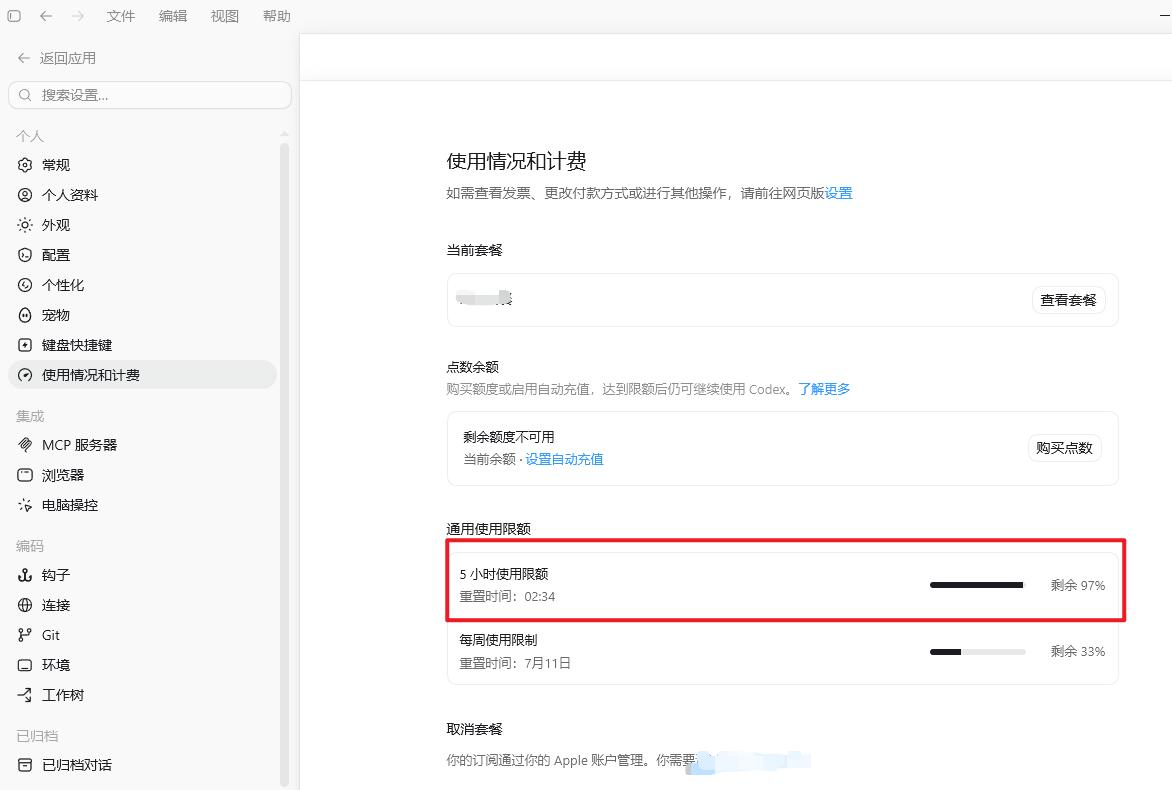Click the 每周使用限制 progress bar
The image size is (1172, 790).
tap(977, 652)
